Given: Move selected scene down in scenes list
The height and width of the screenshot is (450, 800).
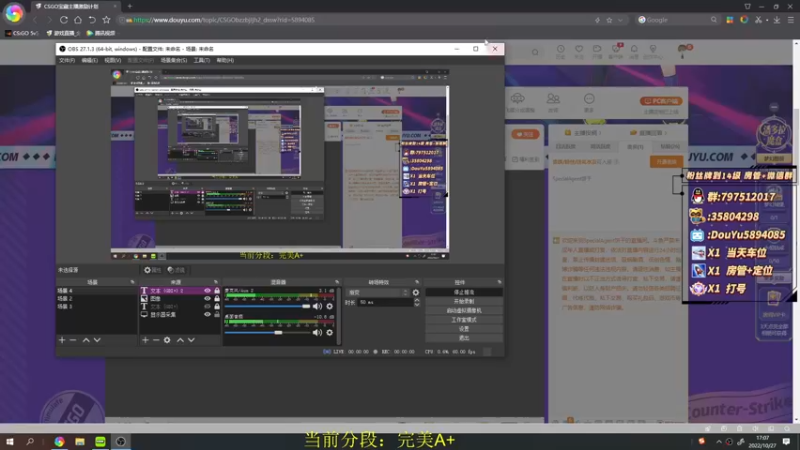Looking at the screenshot, I should 97,340.
